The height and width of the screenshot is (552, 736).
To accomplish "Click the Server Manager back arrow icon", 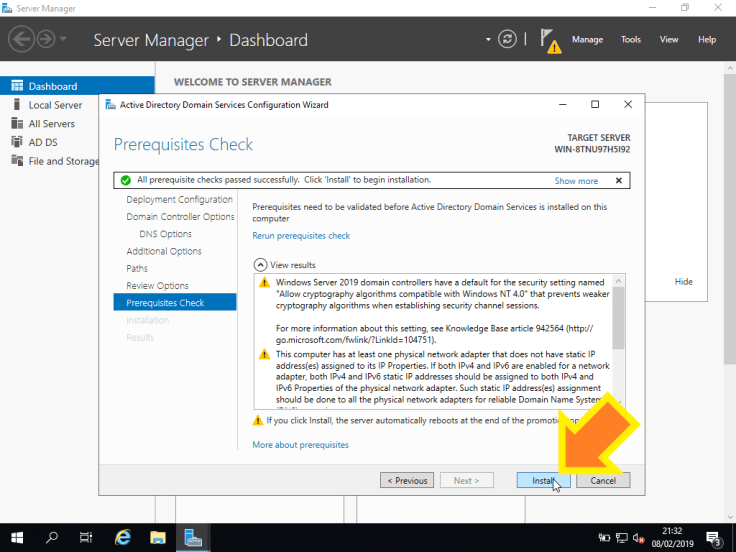I will [21, 40].
